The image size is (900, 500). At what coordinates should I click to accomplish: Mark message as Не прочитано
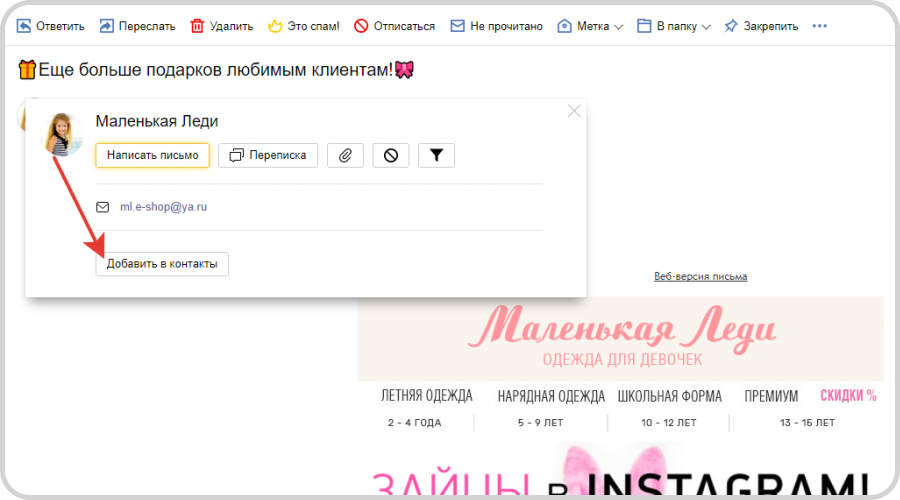496,26
